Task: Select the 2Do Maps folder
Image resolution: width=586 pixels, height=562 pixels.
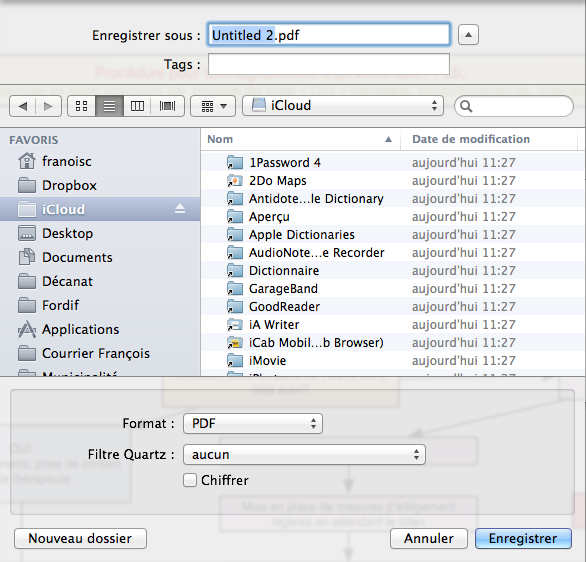Action: click(x=393, y=180)
